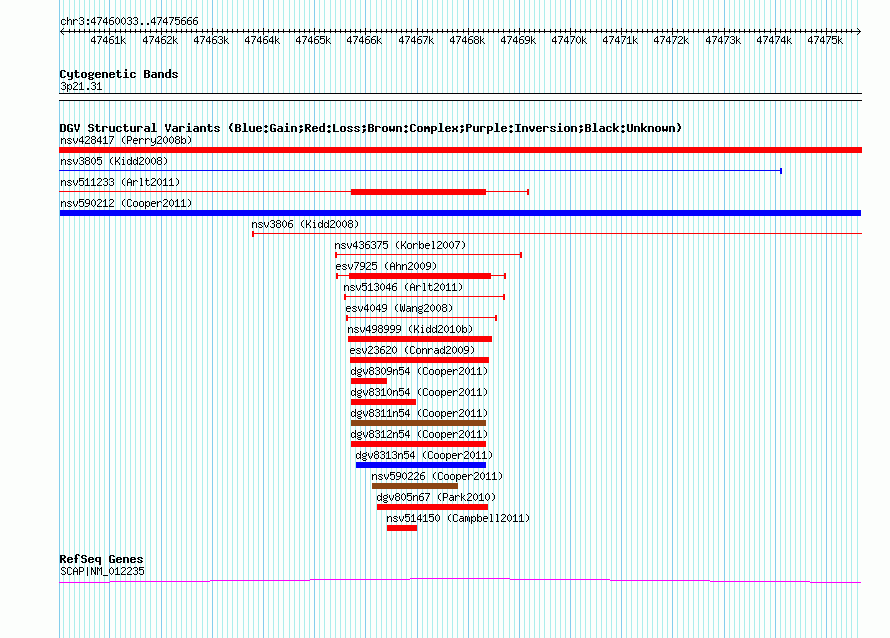
Task: Click the esv4049 (Wang2008) variant line
Action: (x=422, y=318)
